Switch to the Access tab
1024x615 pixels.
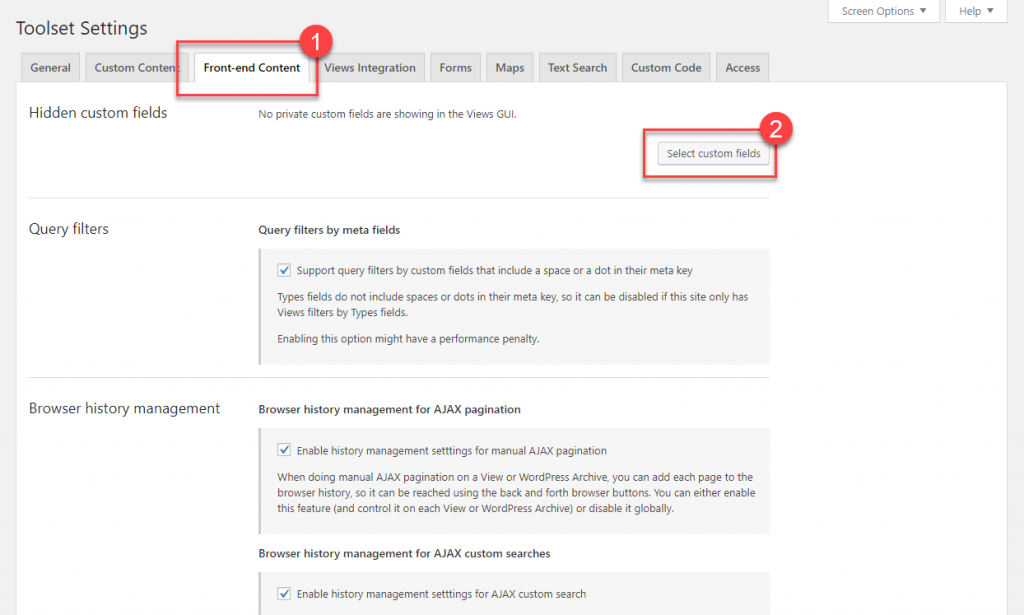(x=742, y=67)
